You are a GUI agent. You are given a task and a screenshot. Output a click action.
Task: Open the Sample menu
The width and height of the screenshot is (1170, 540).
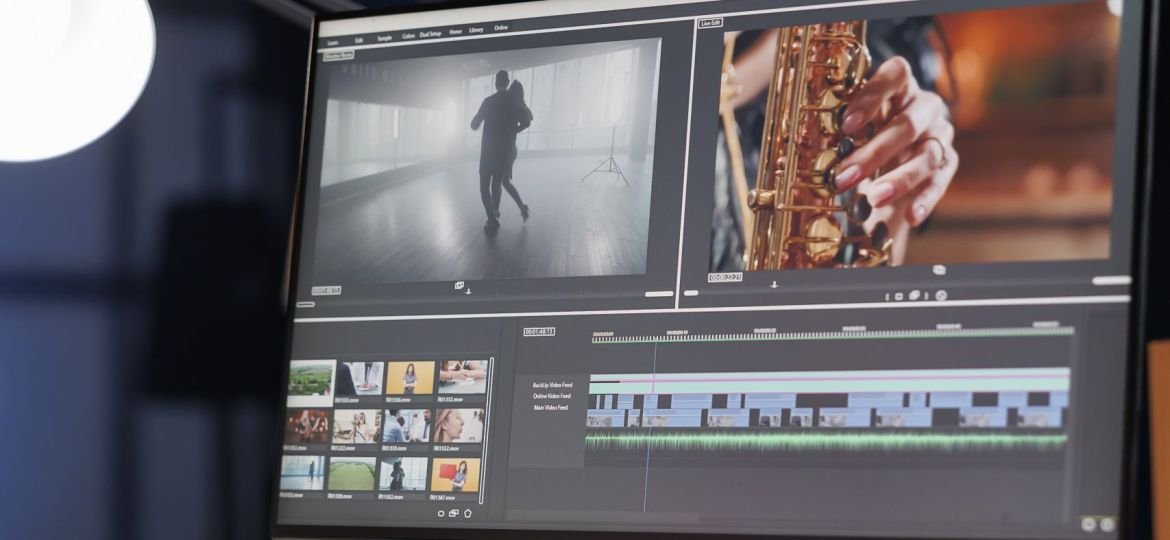coord(384,38)
